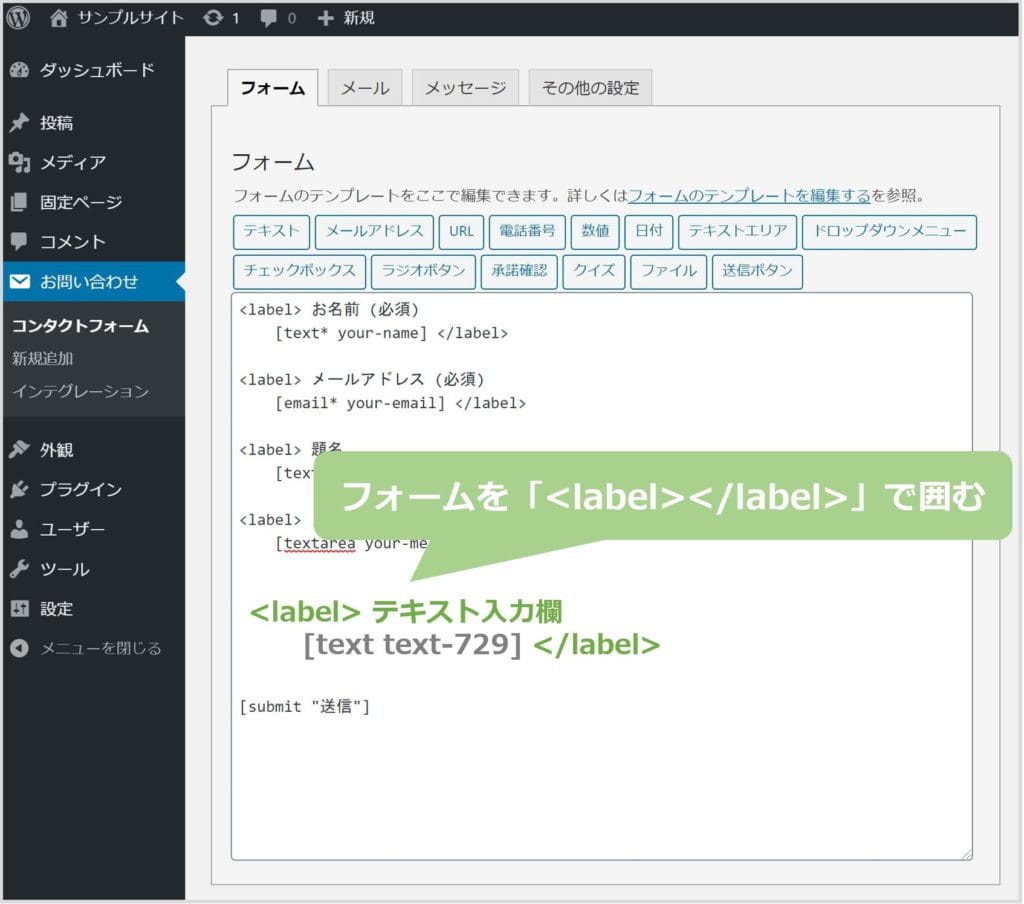
Task: Click the textarea resize handle corner
Action: point(967,854)
